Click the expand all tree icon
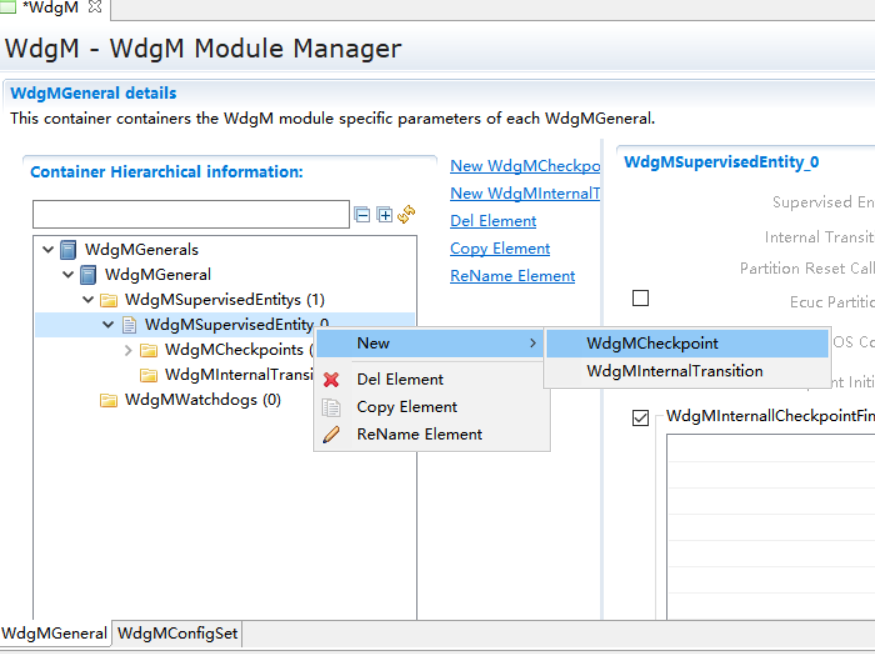This screenshot has height=654, width=875. (384, 215)
